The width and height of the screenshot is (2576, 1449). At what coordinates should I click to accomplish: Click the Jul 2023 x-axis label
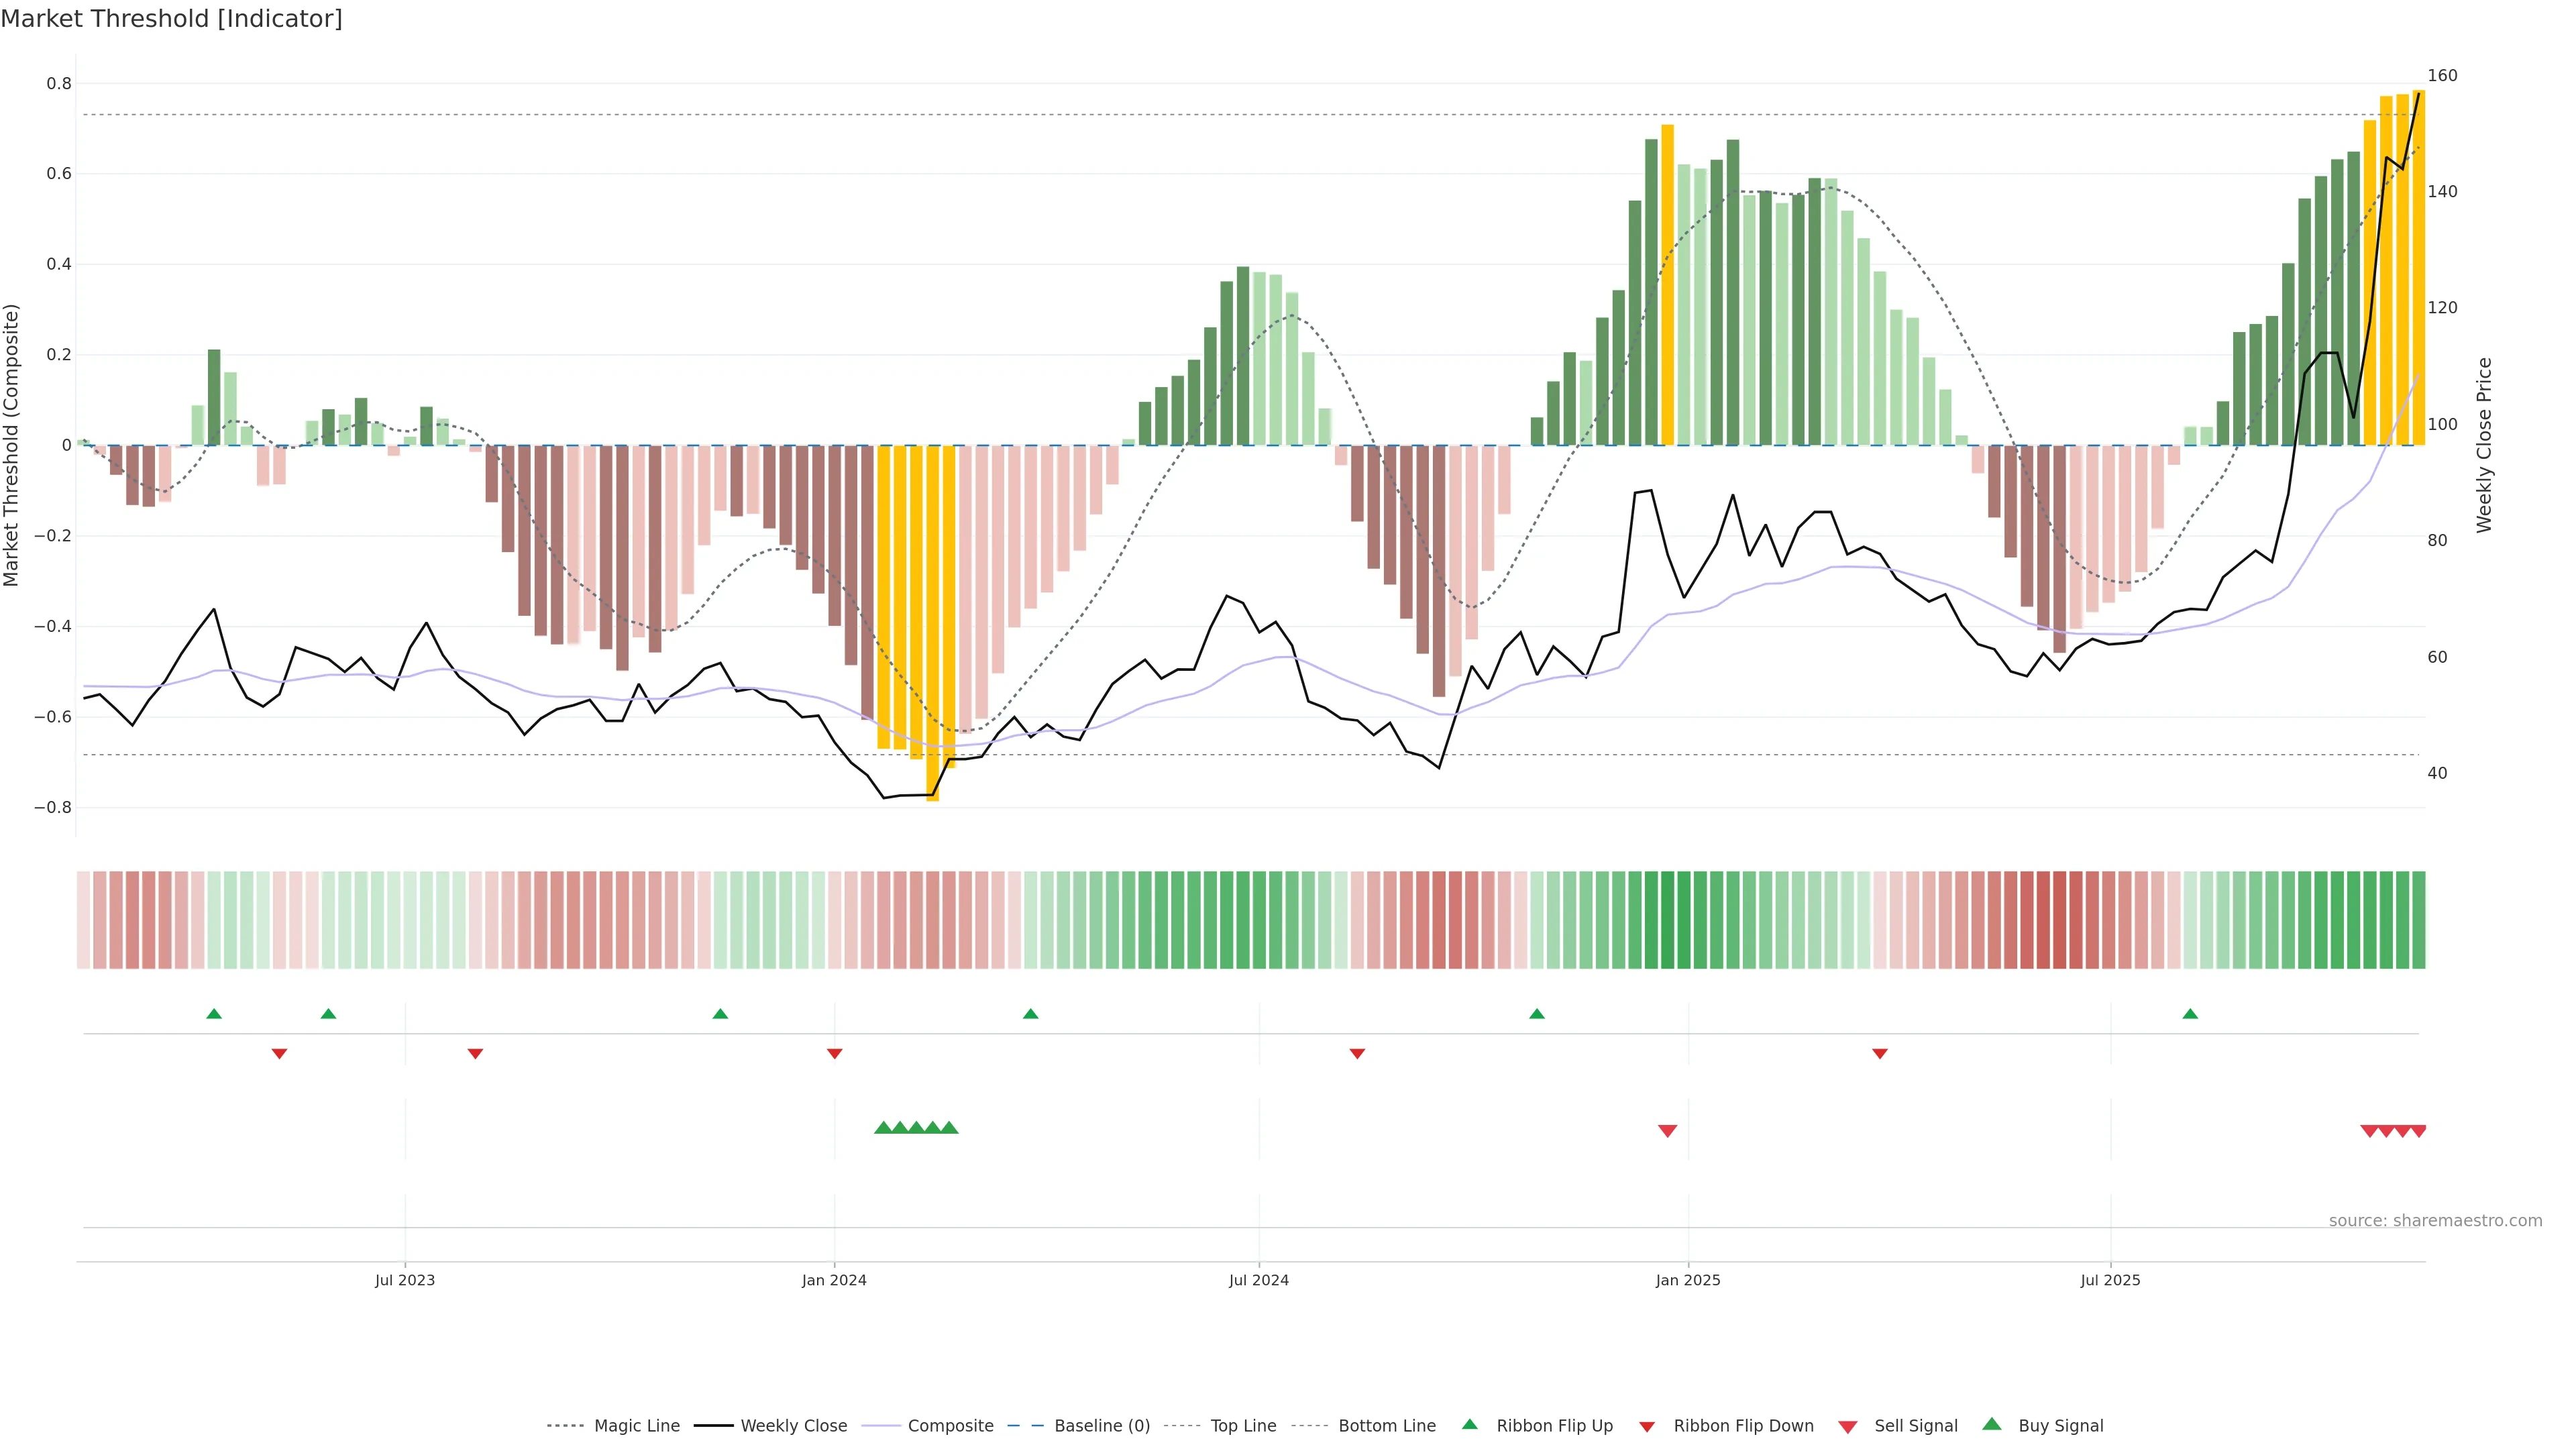click(405, 1280)
